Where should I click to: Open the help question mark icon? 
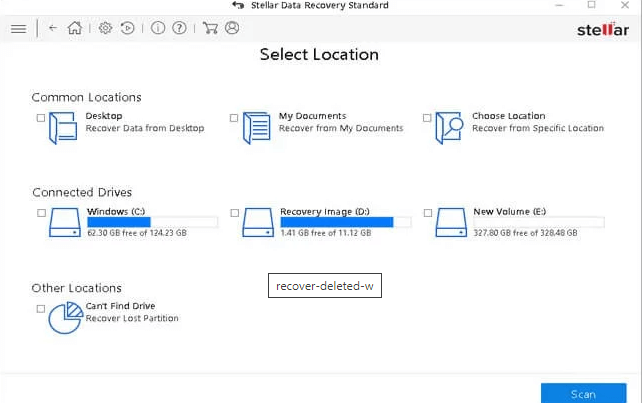point(179,28)
